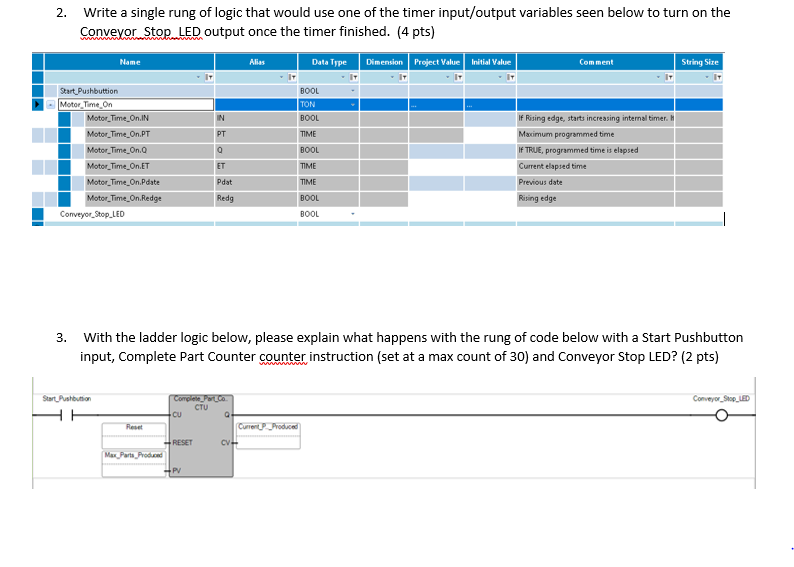Sort by the Name column header
Viewport: 794px width, 567px height.
pyautogui.click(x=130, y=62)
